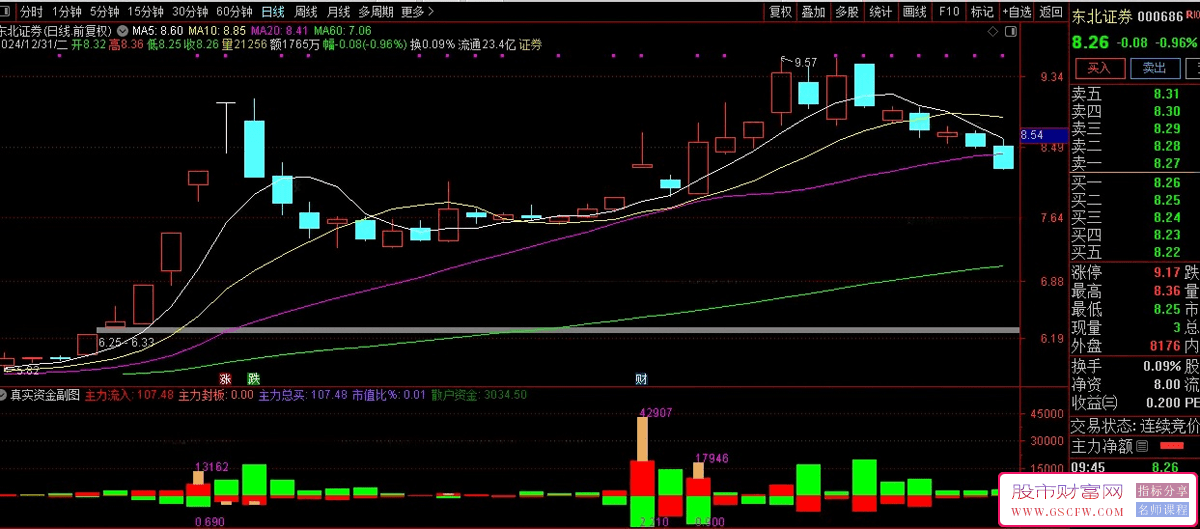The height and width of the screenshot is (529, 1200).
Task: Click the 主力净额 row in side panel
Action: (x=1135, y=445)
